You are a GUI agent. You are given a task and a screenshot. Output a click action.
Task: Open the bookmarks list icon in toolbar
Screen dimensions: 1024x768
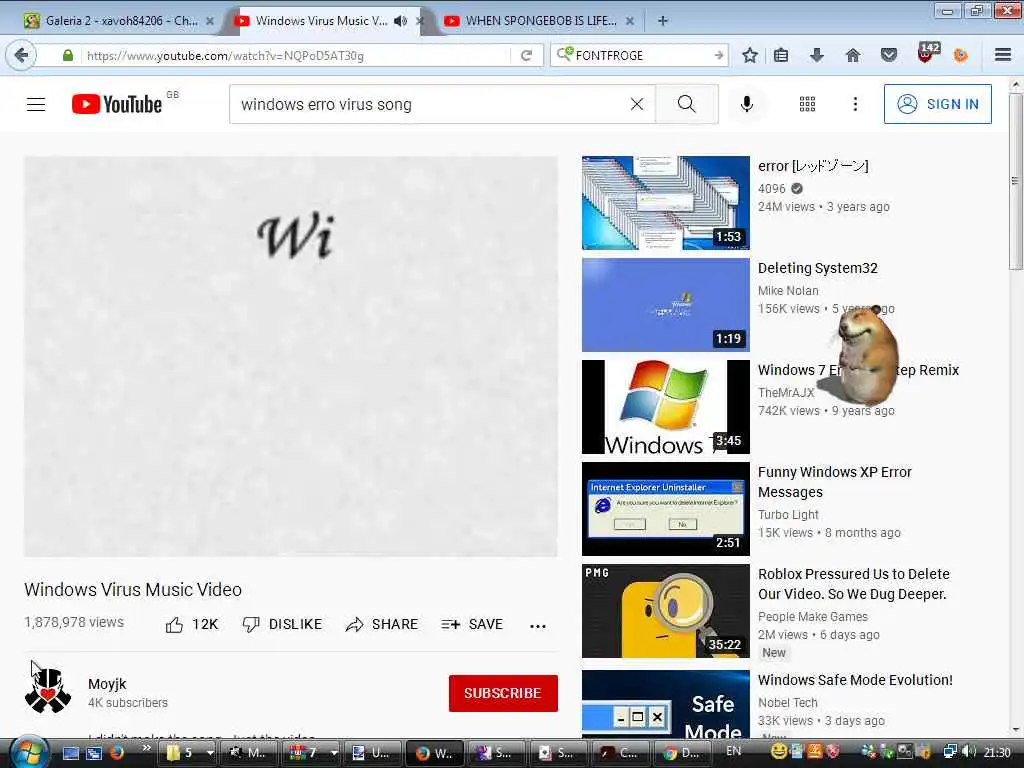click(781, 56)
